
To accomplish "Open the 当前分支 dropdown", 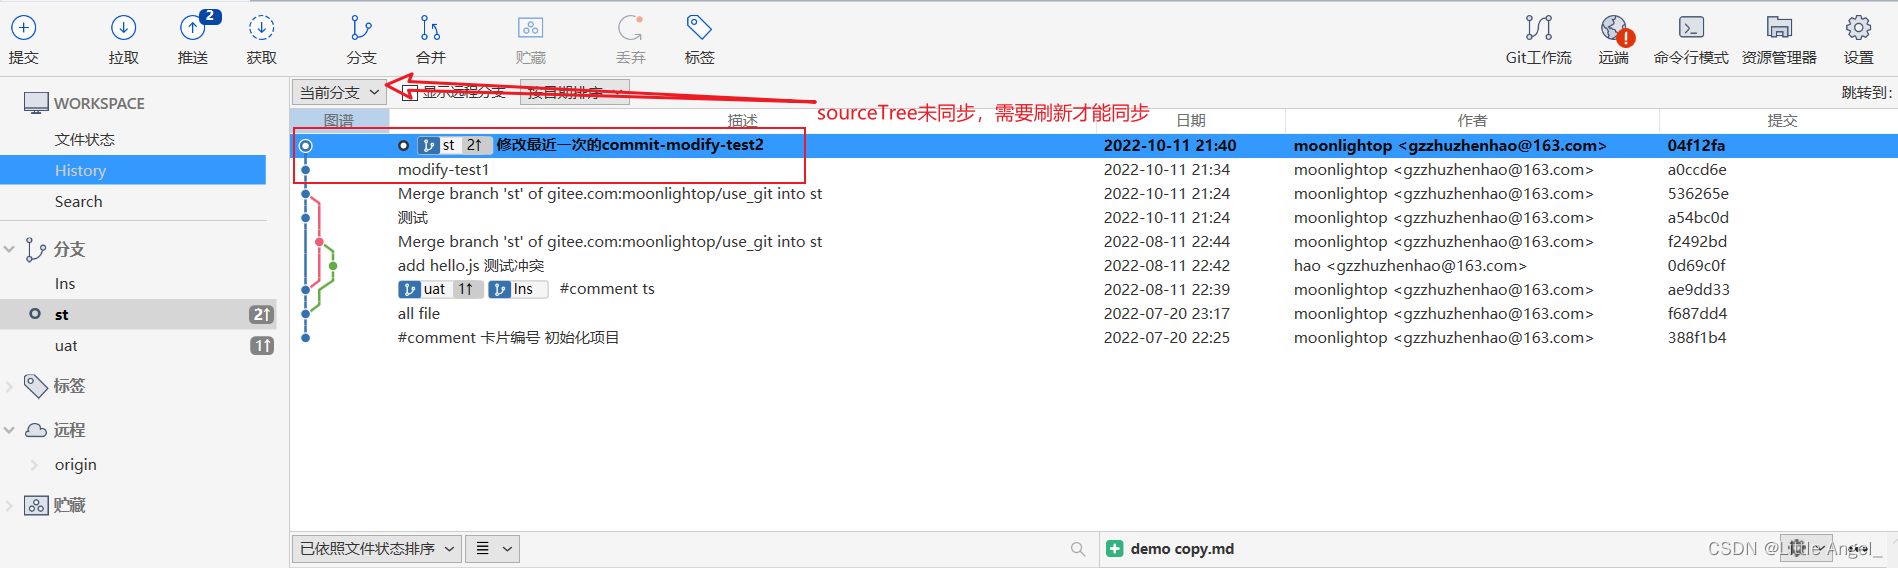I will click(x=339, y=92).
